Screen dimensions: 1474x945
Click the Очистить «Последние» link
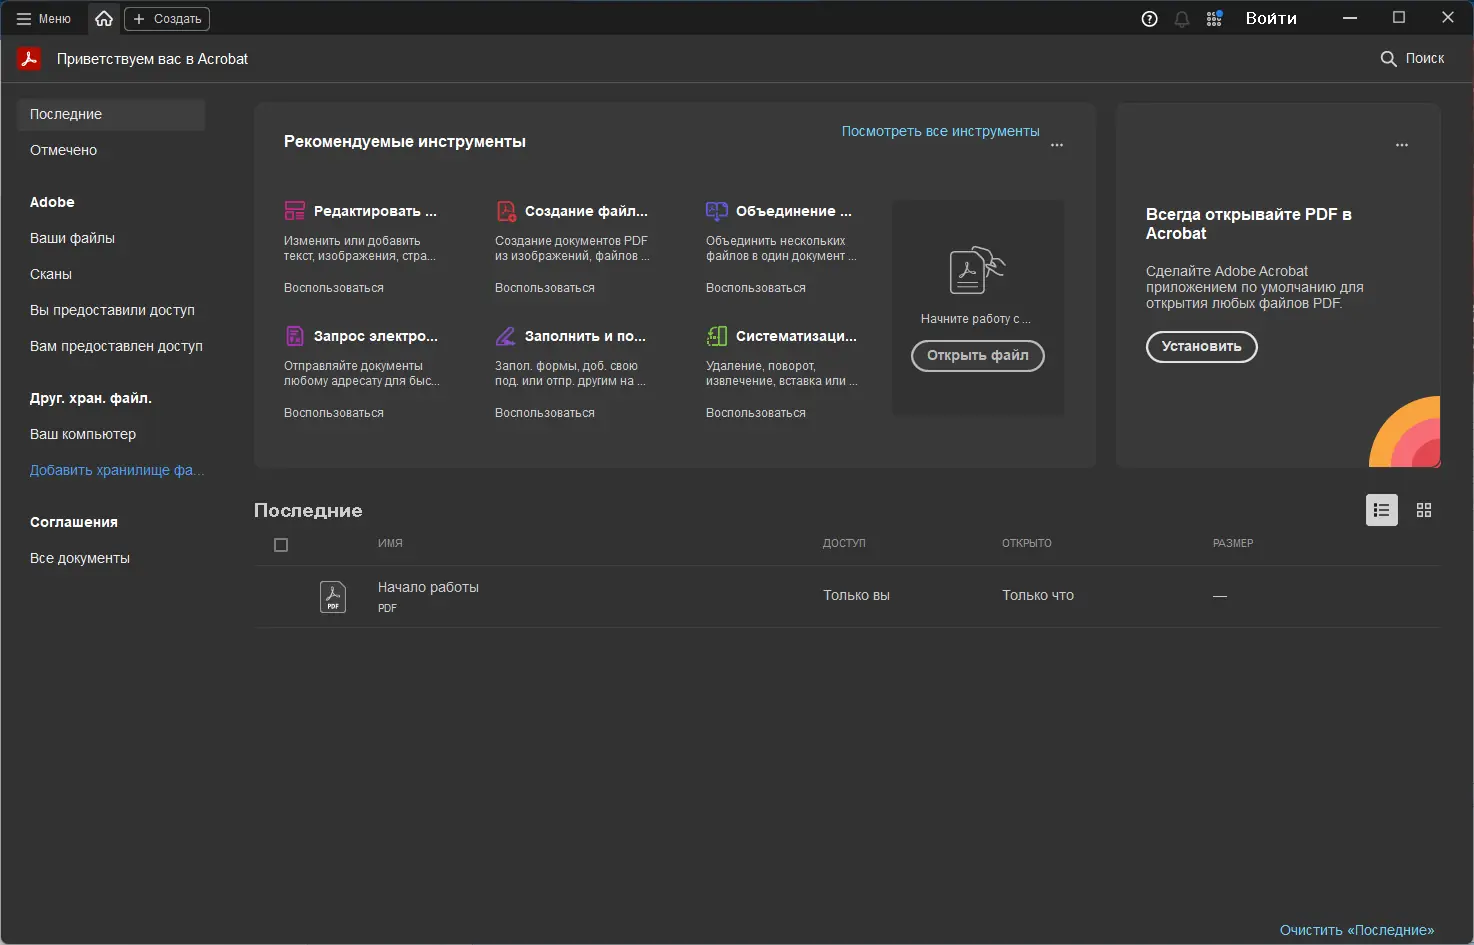point(1356,930)
